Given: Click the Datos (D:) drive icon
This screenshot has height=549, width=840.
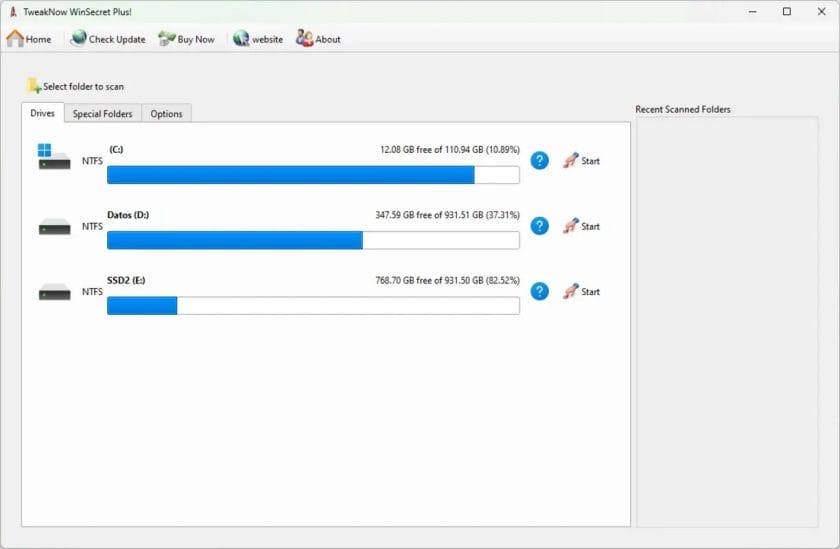Looking at the screenshot, I should tap(54, 227).
